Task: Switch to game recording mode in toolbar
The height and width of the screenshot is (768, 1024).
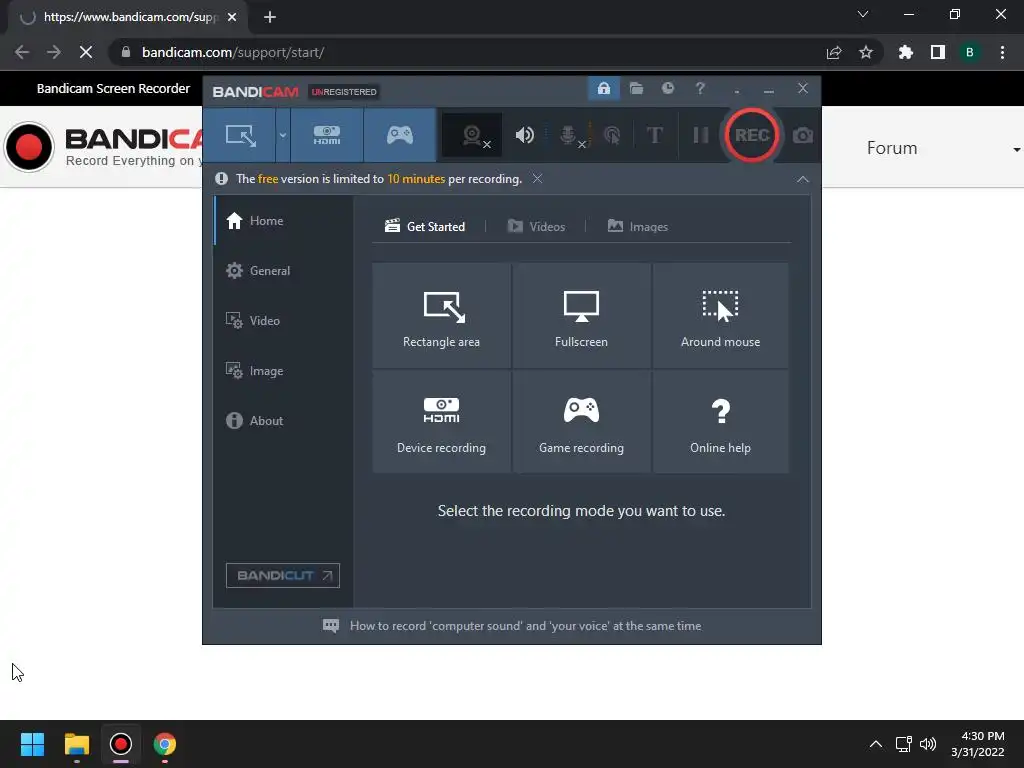Action: 400,135
